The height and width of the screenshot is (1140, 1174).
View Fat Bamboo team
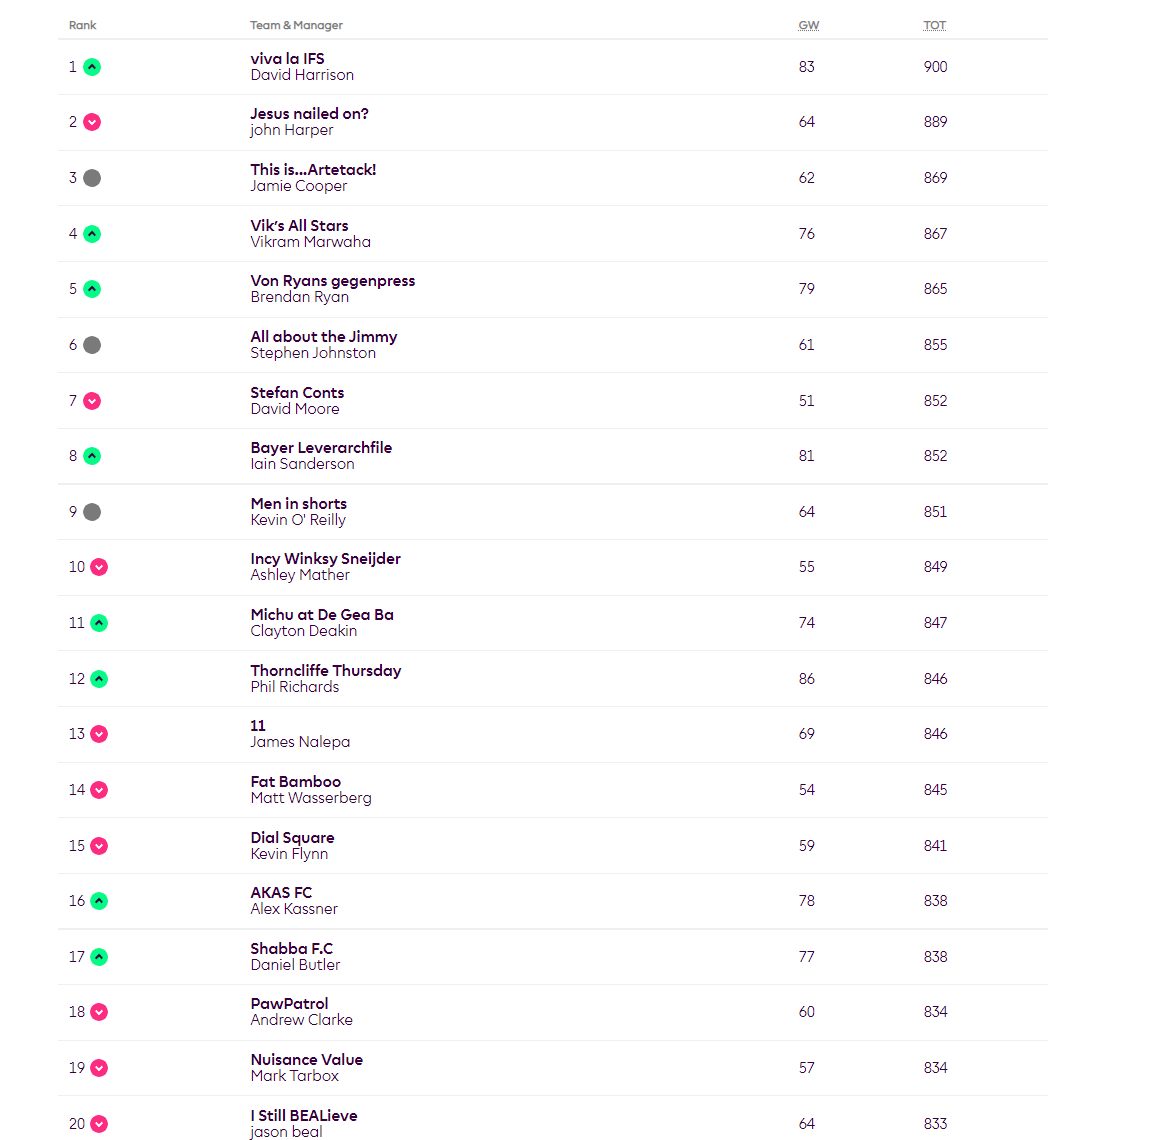click(x=295, y=782)
